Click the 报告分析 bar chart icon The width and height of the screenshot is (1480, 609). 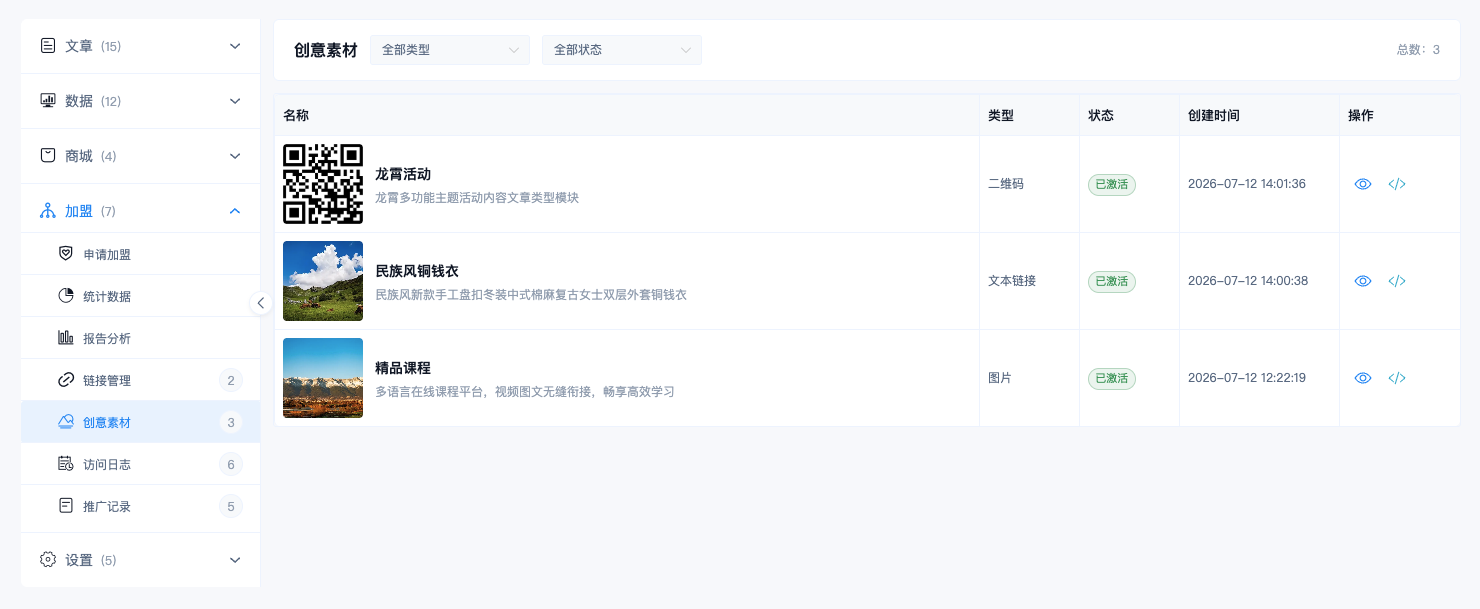66,338
